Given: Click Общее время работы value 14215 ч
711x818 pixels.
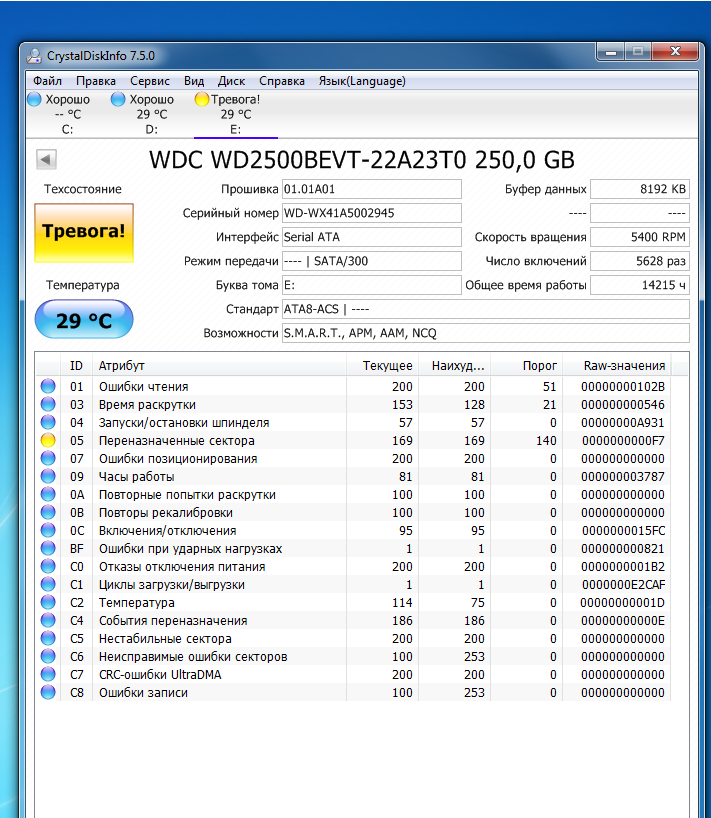Looking at the screenshot, I should [640, 285].
